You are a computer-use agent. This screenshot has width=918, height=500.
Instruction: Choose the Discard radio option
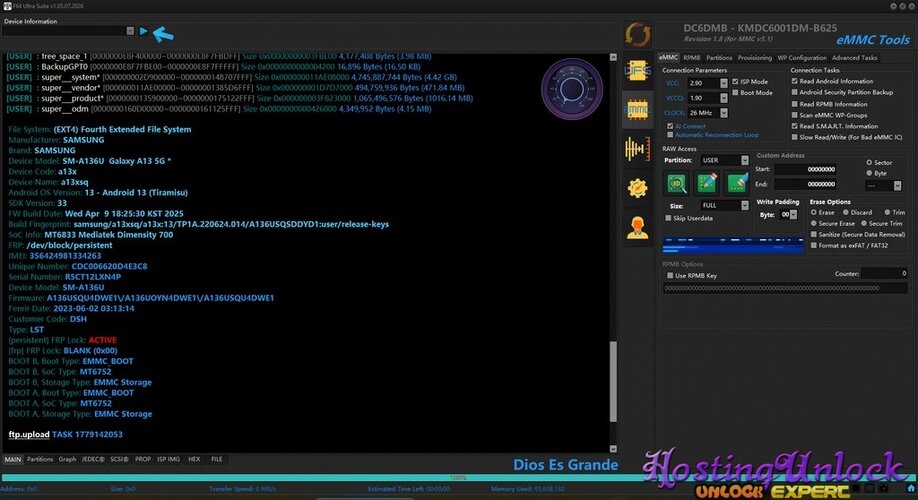(845, 213)
